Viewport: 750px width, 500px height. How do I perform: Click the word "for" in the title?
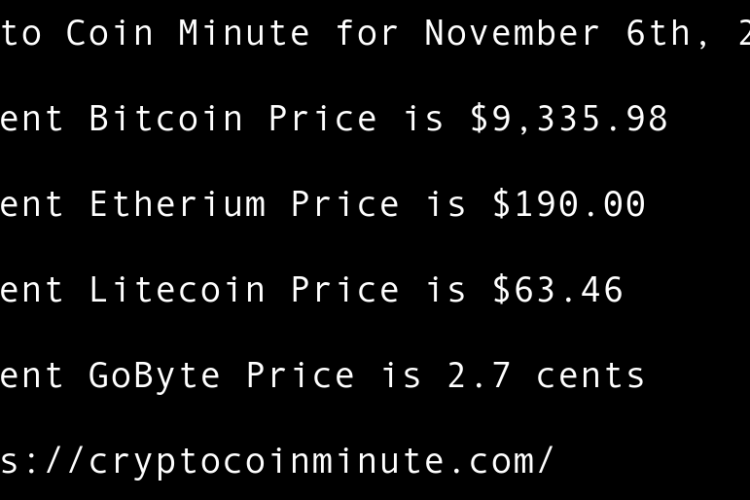pyautogui.click(x=367, y=33)
